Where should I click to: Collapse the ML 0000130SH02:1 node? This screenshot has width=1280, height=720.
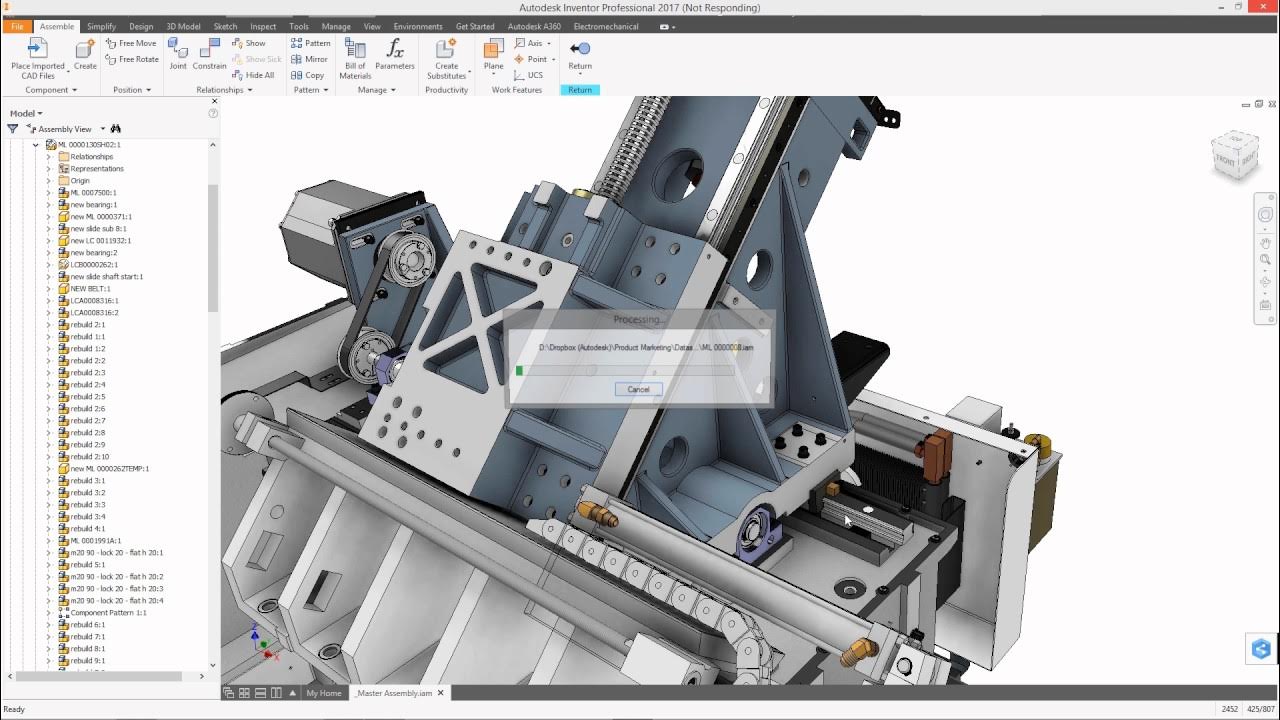click(36, 145)
